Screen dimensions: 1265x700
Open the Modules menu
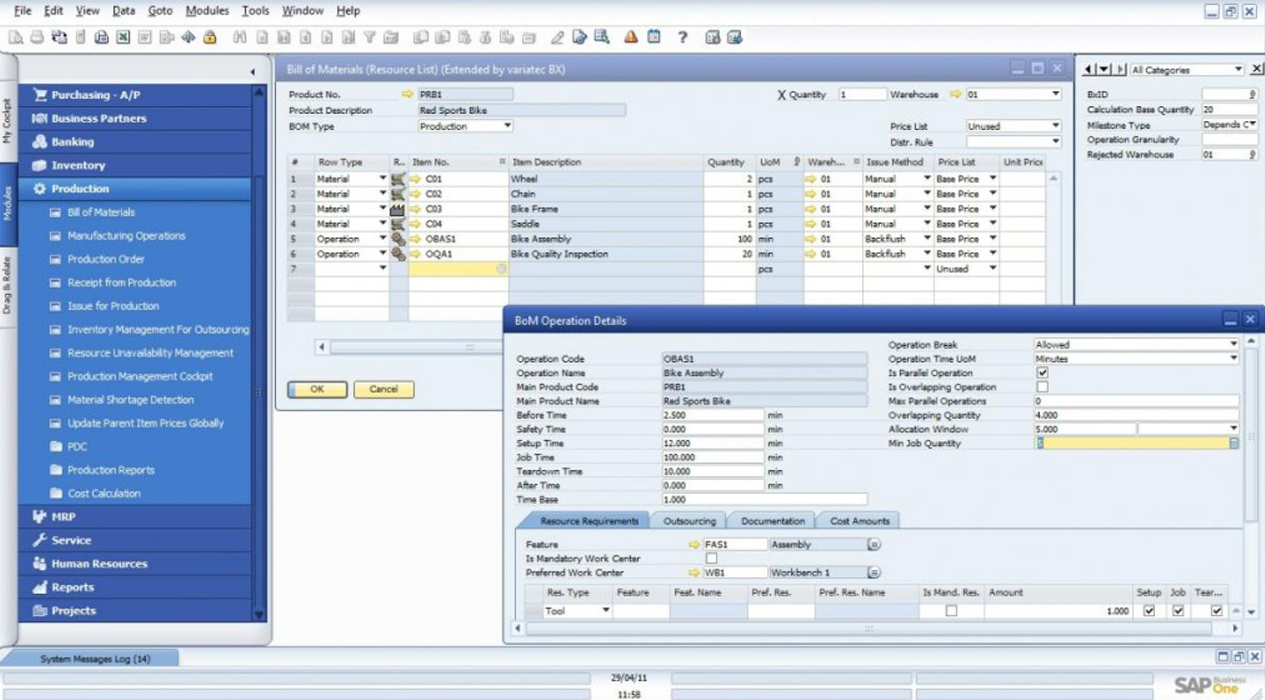point(206,10)
